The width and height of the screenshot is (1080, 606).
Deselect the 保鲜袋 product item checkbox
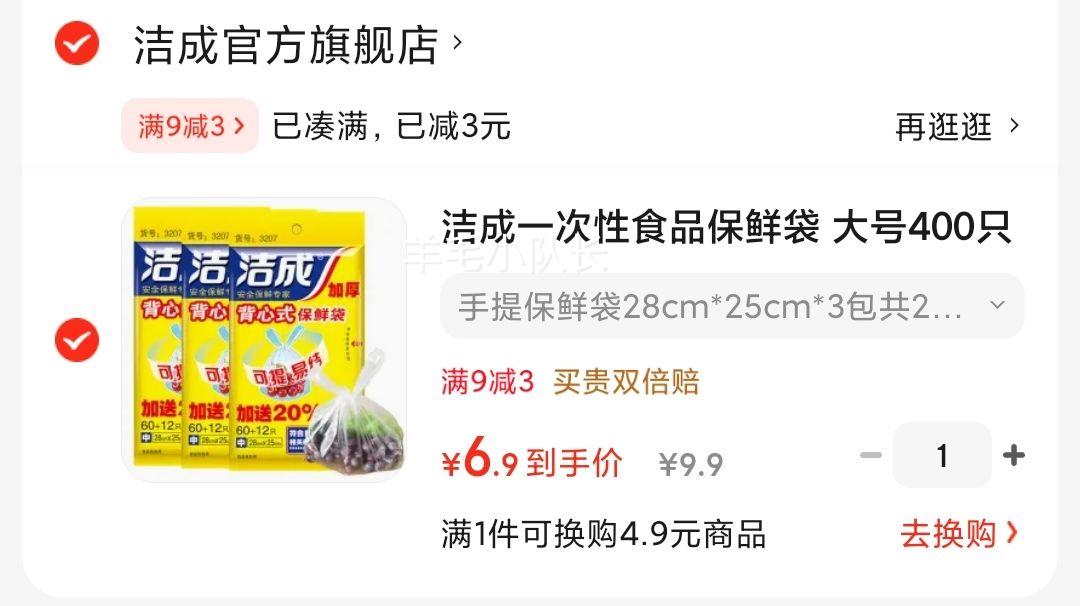[76, 340]
